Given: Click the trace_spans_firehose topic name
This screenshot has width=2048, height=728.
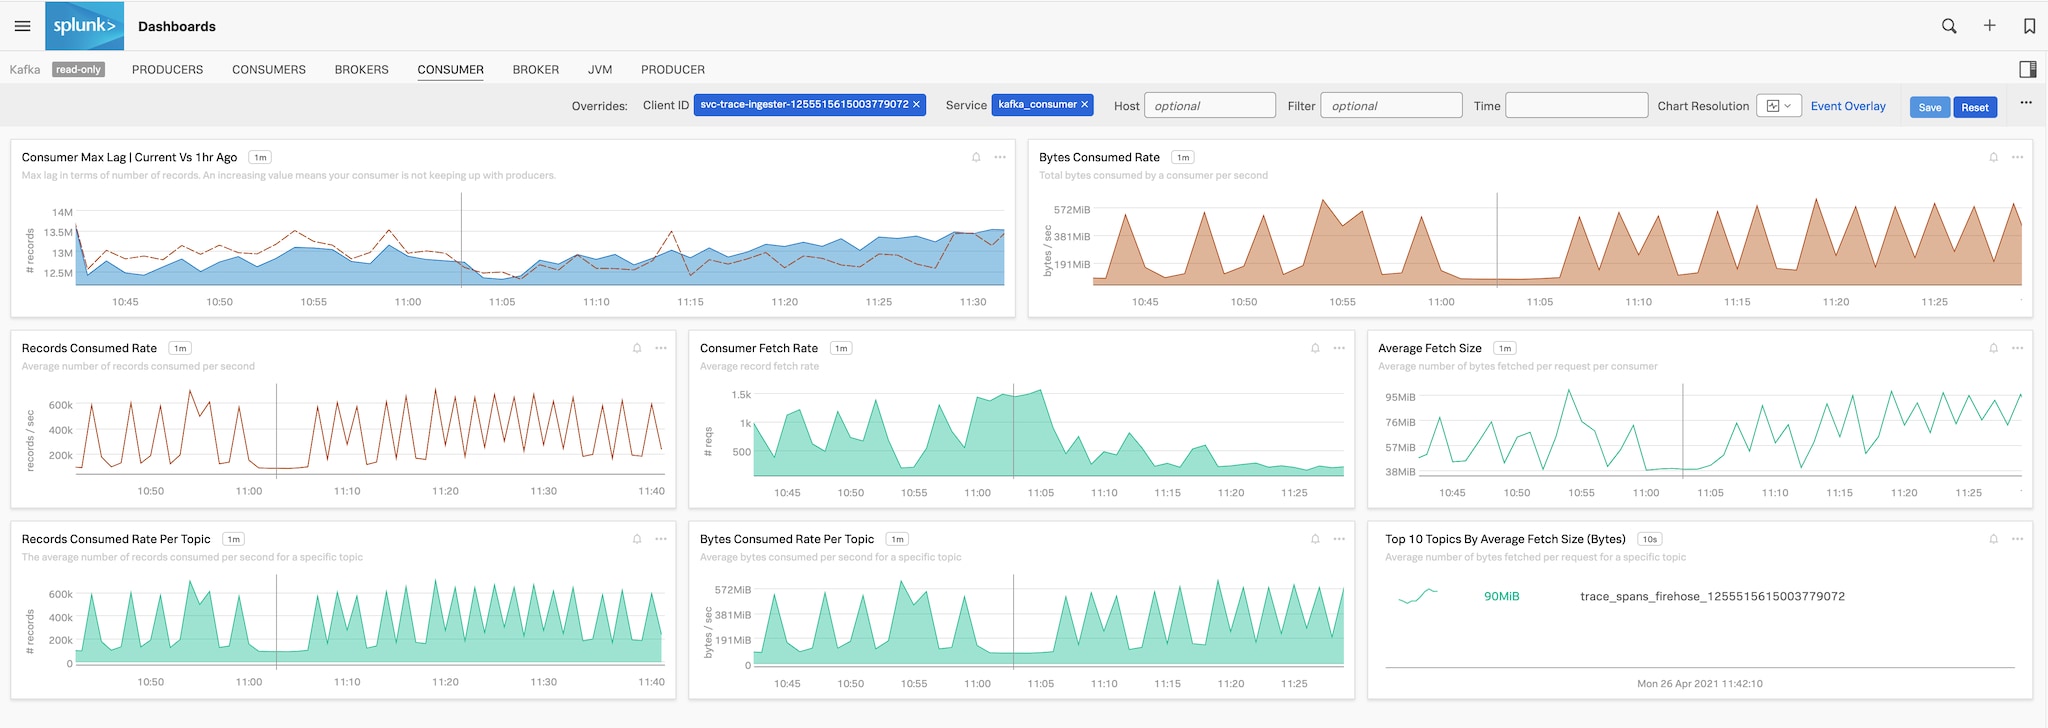Looking at the screenshot, I should click(x=1712, y=596).
